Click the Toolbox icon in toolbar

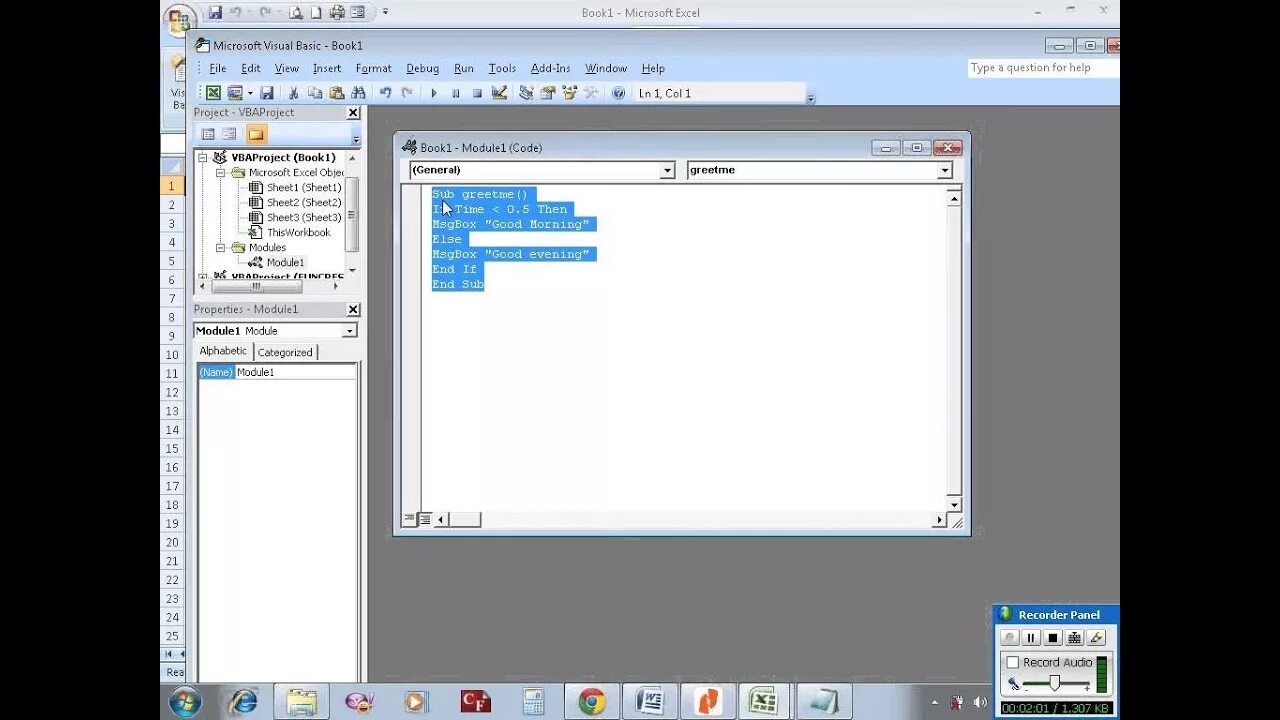coord(591,93)
